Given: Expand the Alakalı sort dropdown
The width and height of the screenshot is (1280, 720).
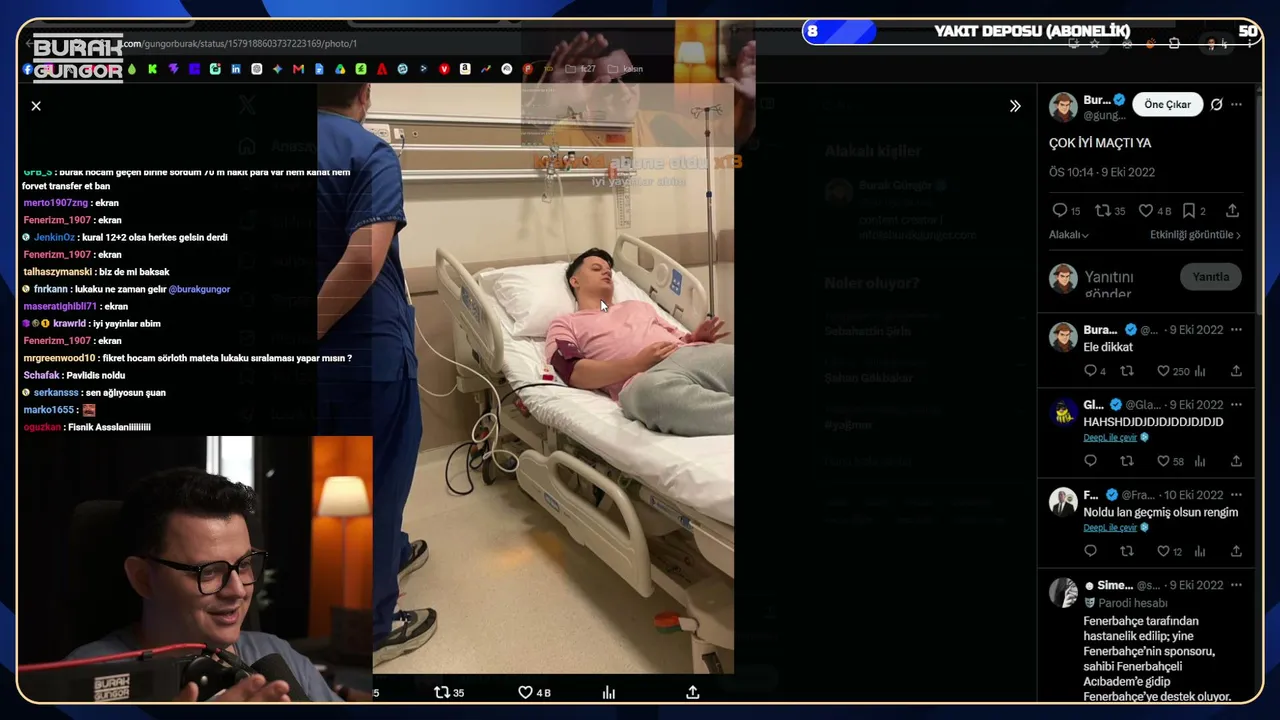Looking at the screenshot, I should [1069, 235].
